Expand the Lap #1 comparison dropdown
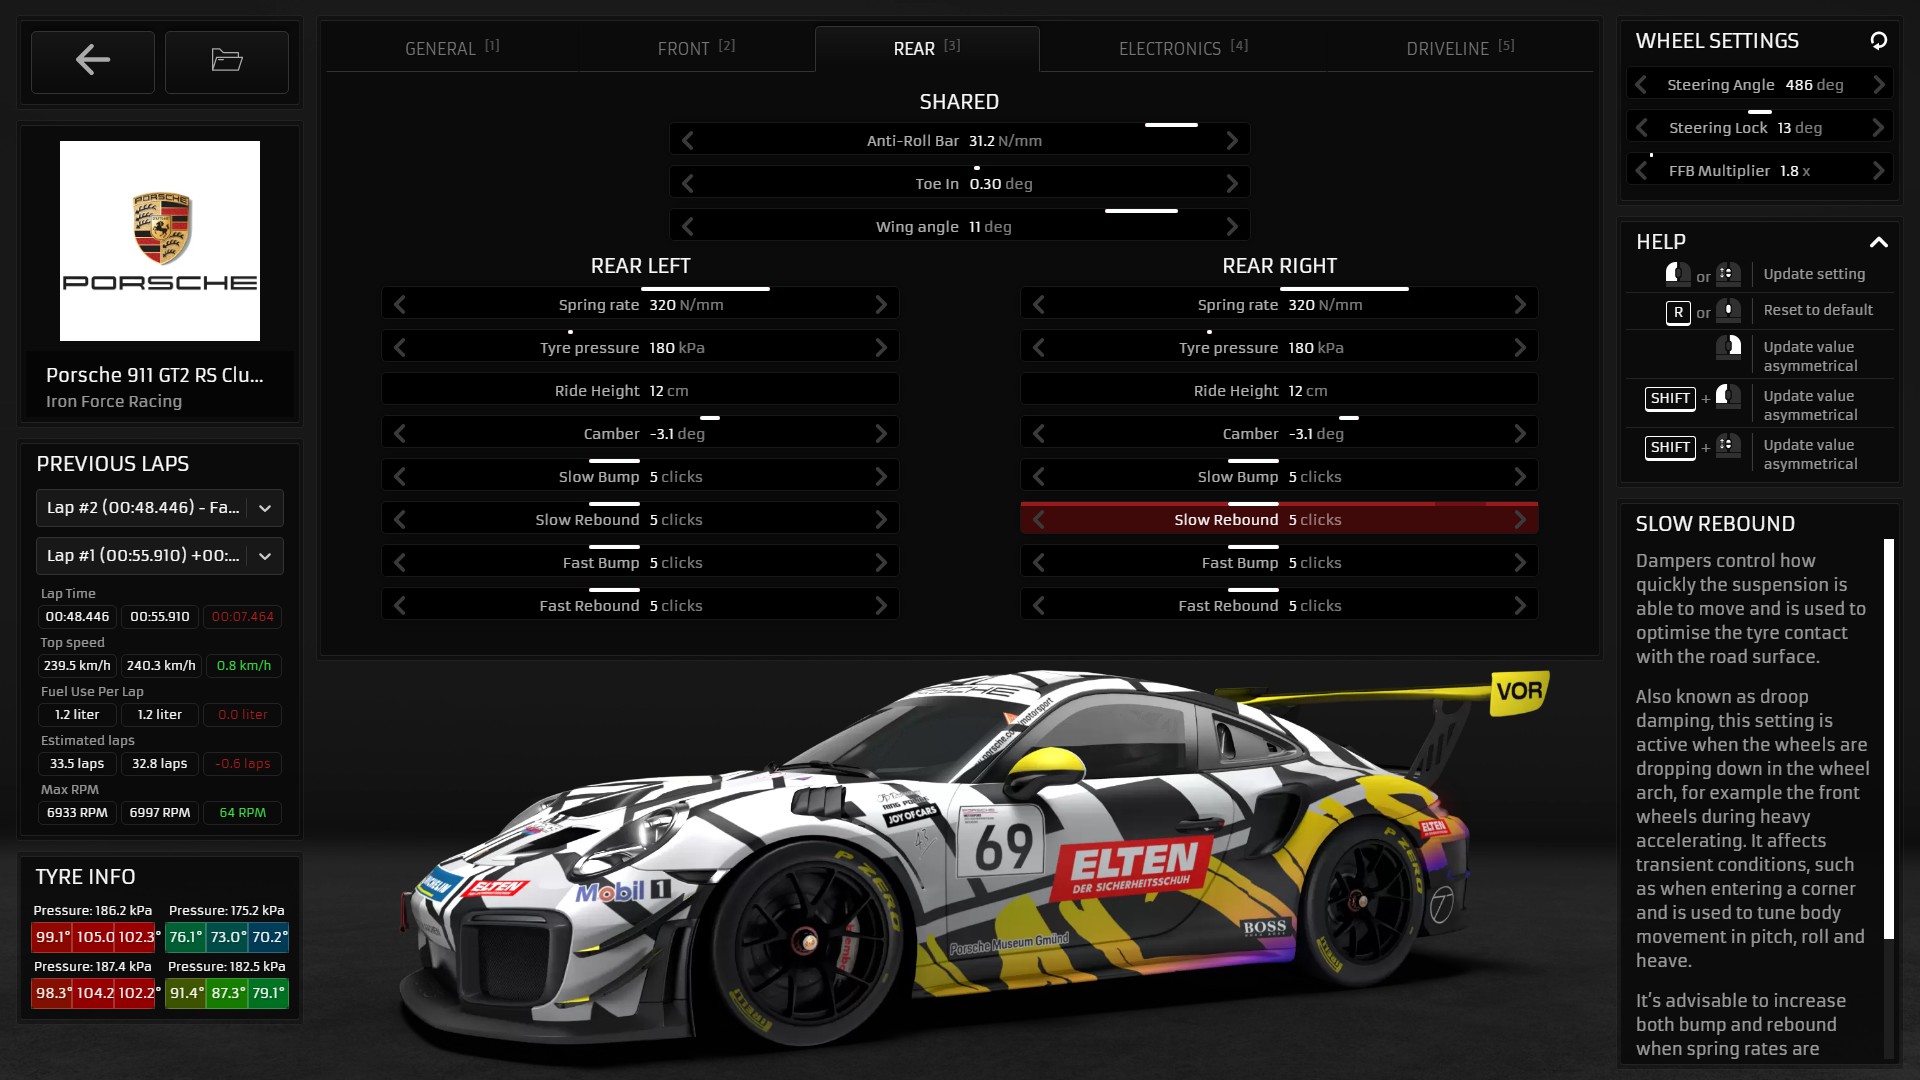This screenshot has height=1080, width=1920. point(262,555)
